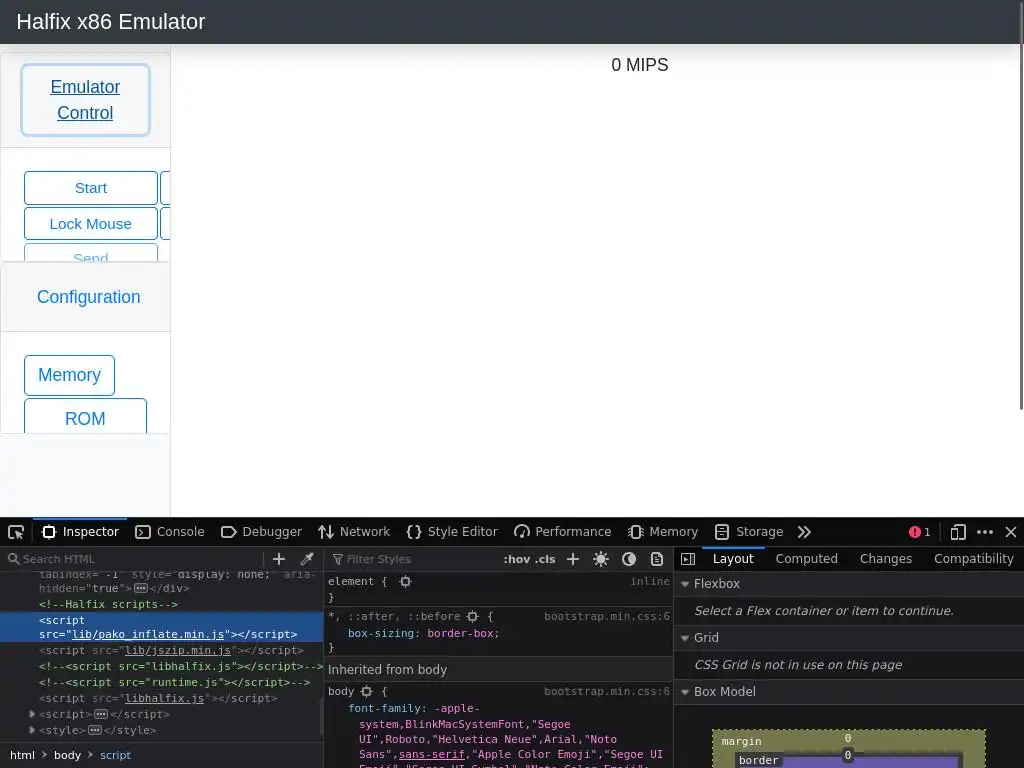Select the Layout sidebar tab
The height and width of the screenshot is (768, 1024).
tap(733, 559)
